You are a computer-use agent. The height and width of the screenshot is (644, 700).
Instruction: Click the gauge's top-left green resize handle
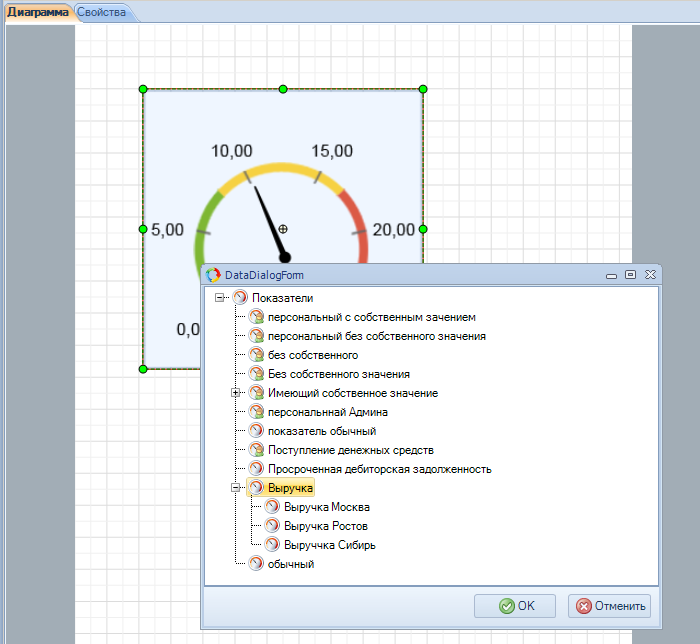coord(143,90)
